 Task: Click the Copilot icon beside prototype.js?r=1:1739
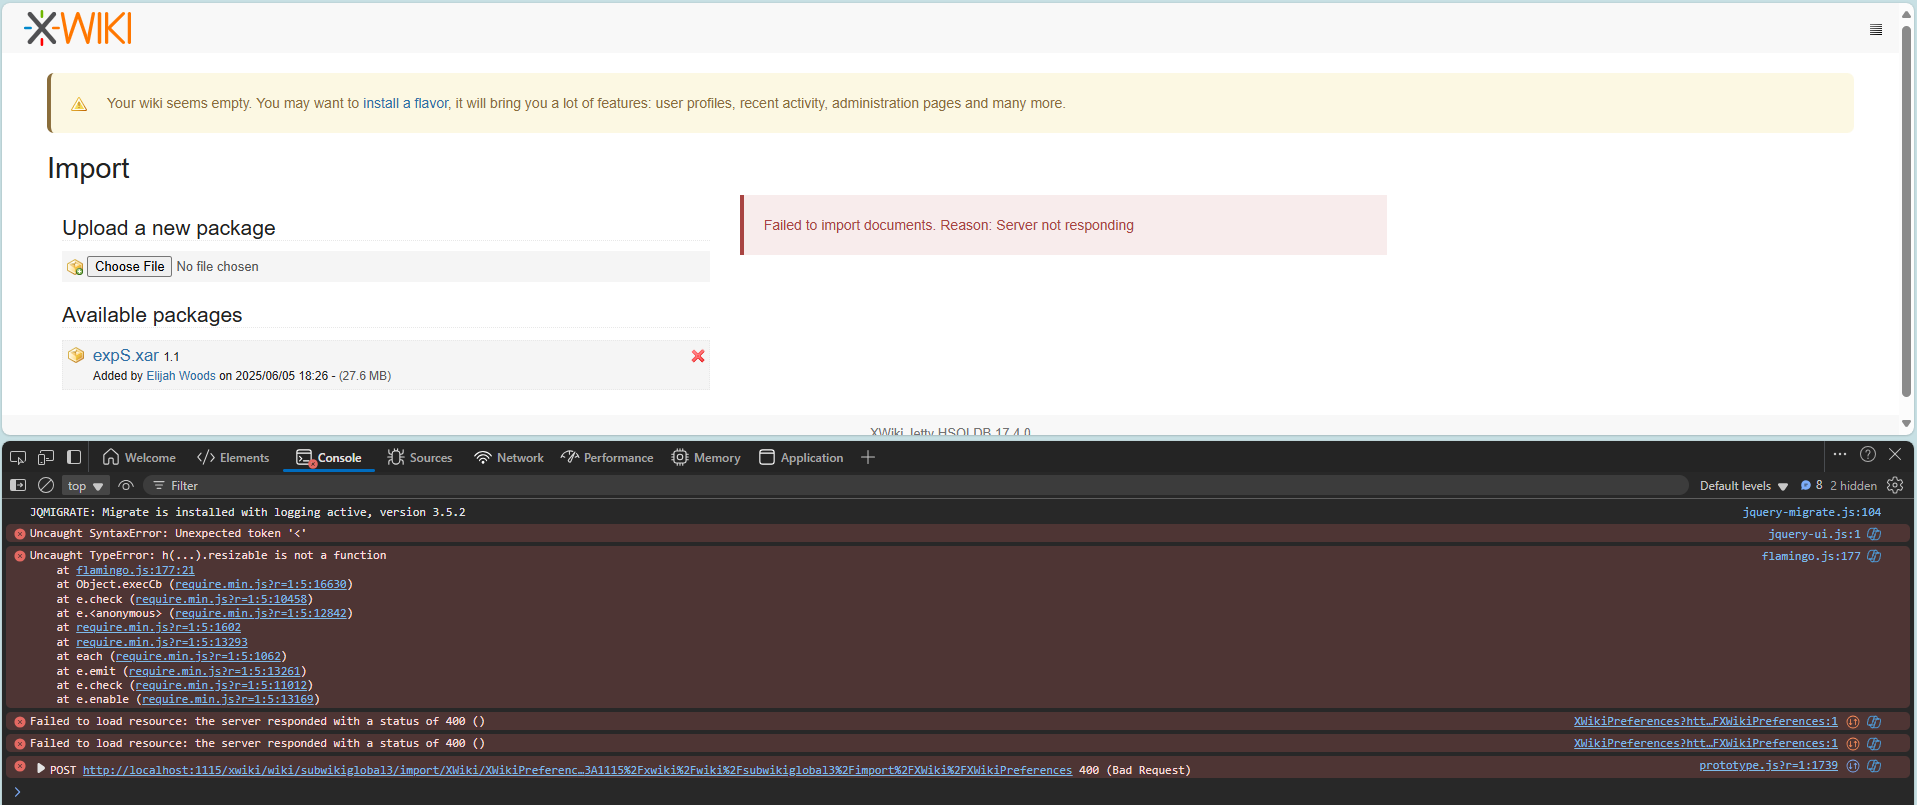tap(1874, 766)
